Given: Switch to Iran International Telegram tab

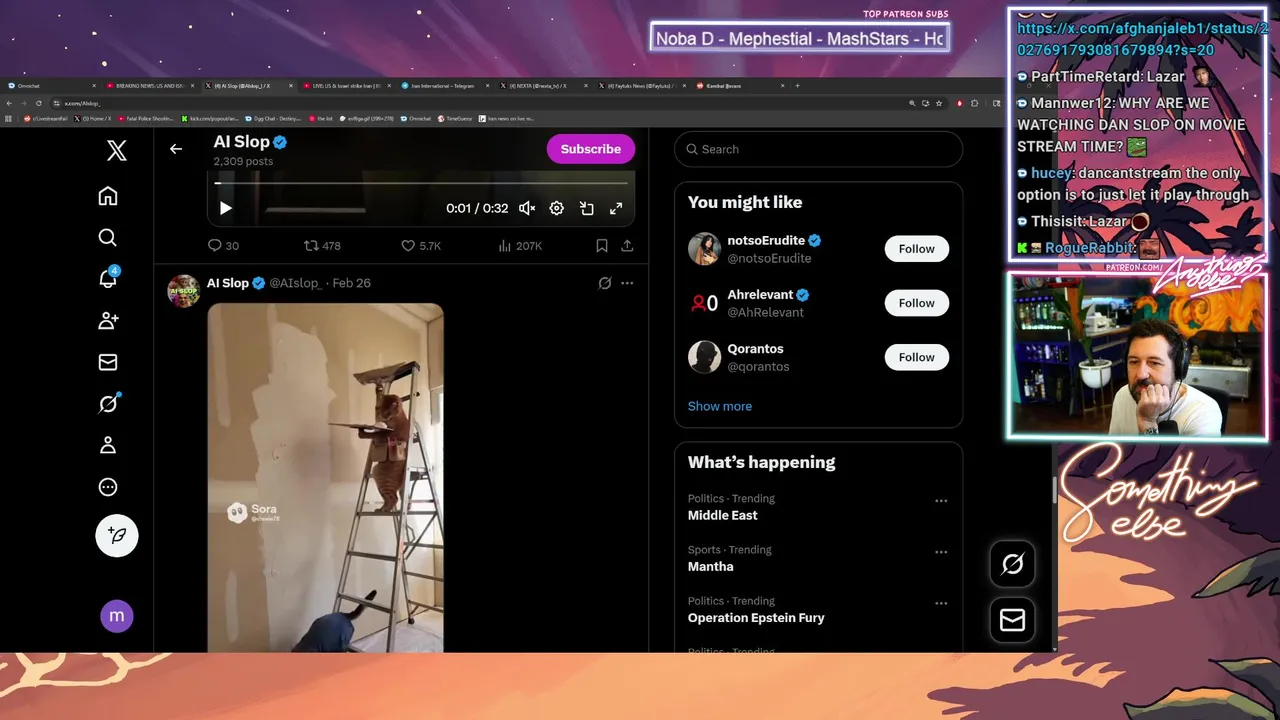Looking at the screenshot, I should (444, 86).
